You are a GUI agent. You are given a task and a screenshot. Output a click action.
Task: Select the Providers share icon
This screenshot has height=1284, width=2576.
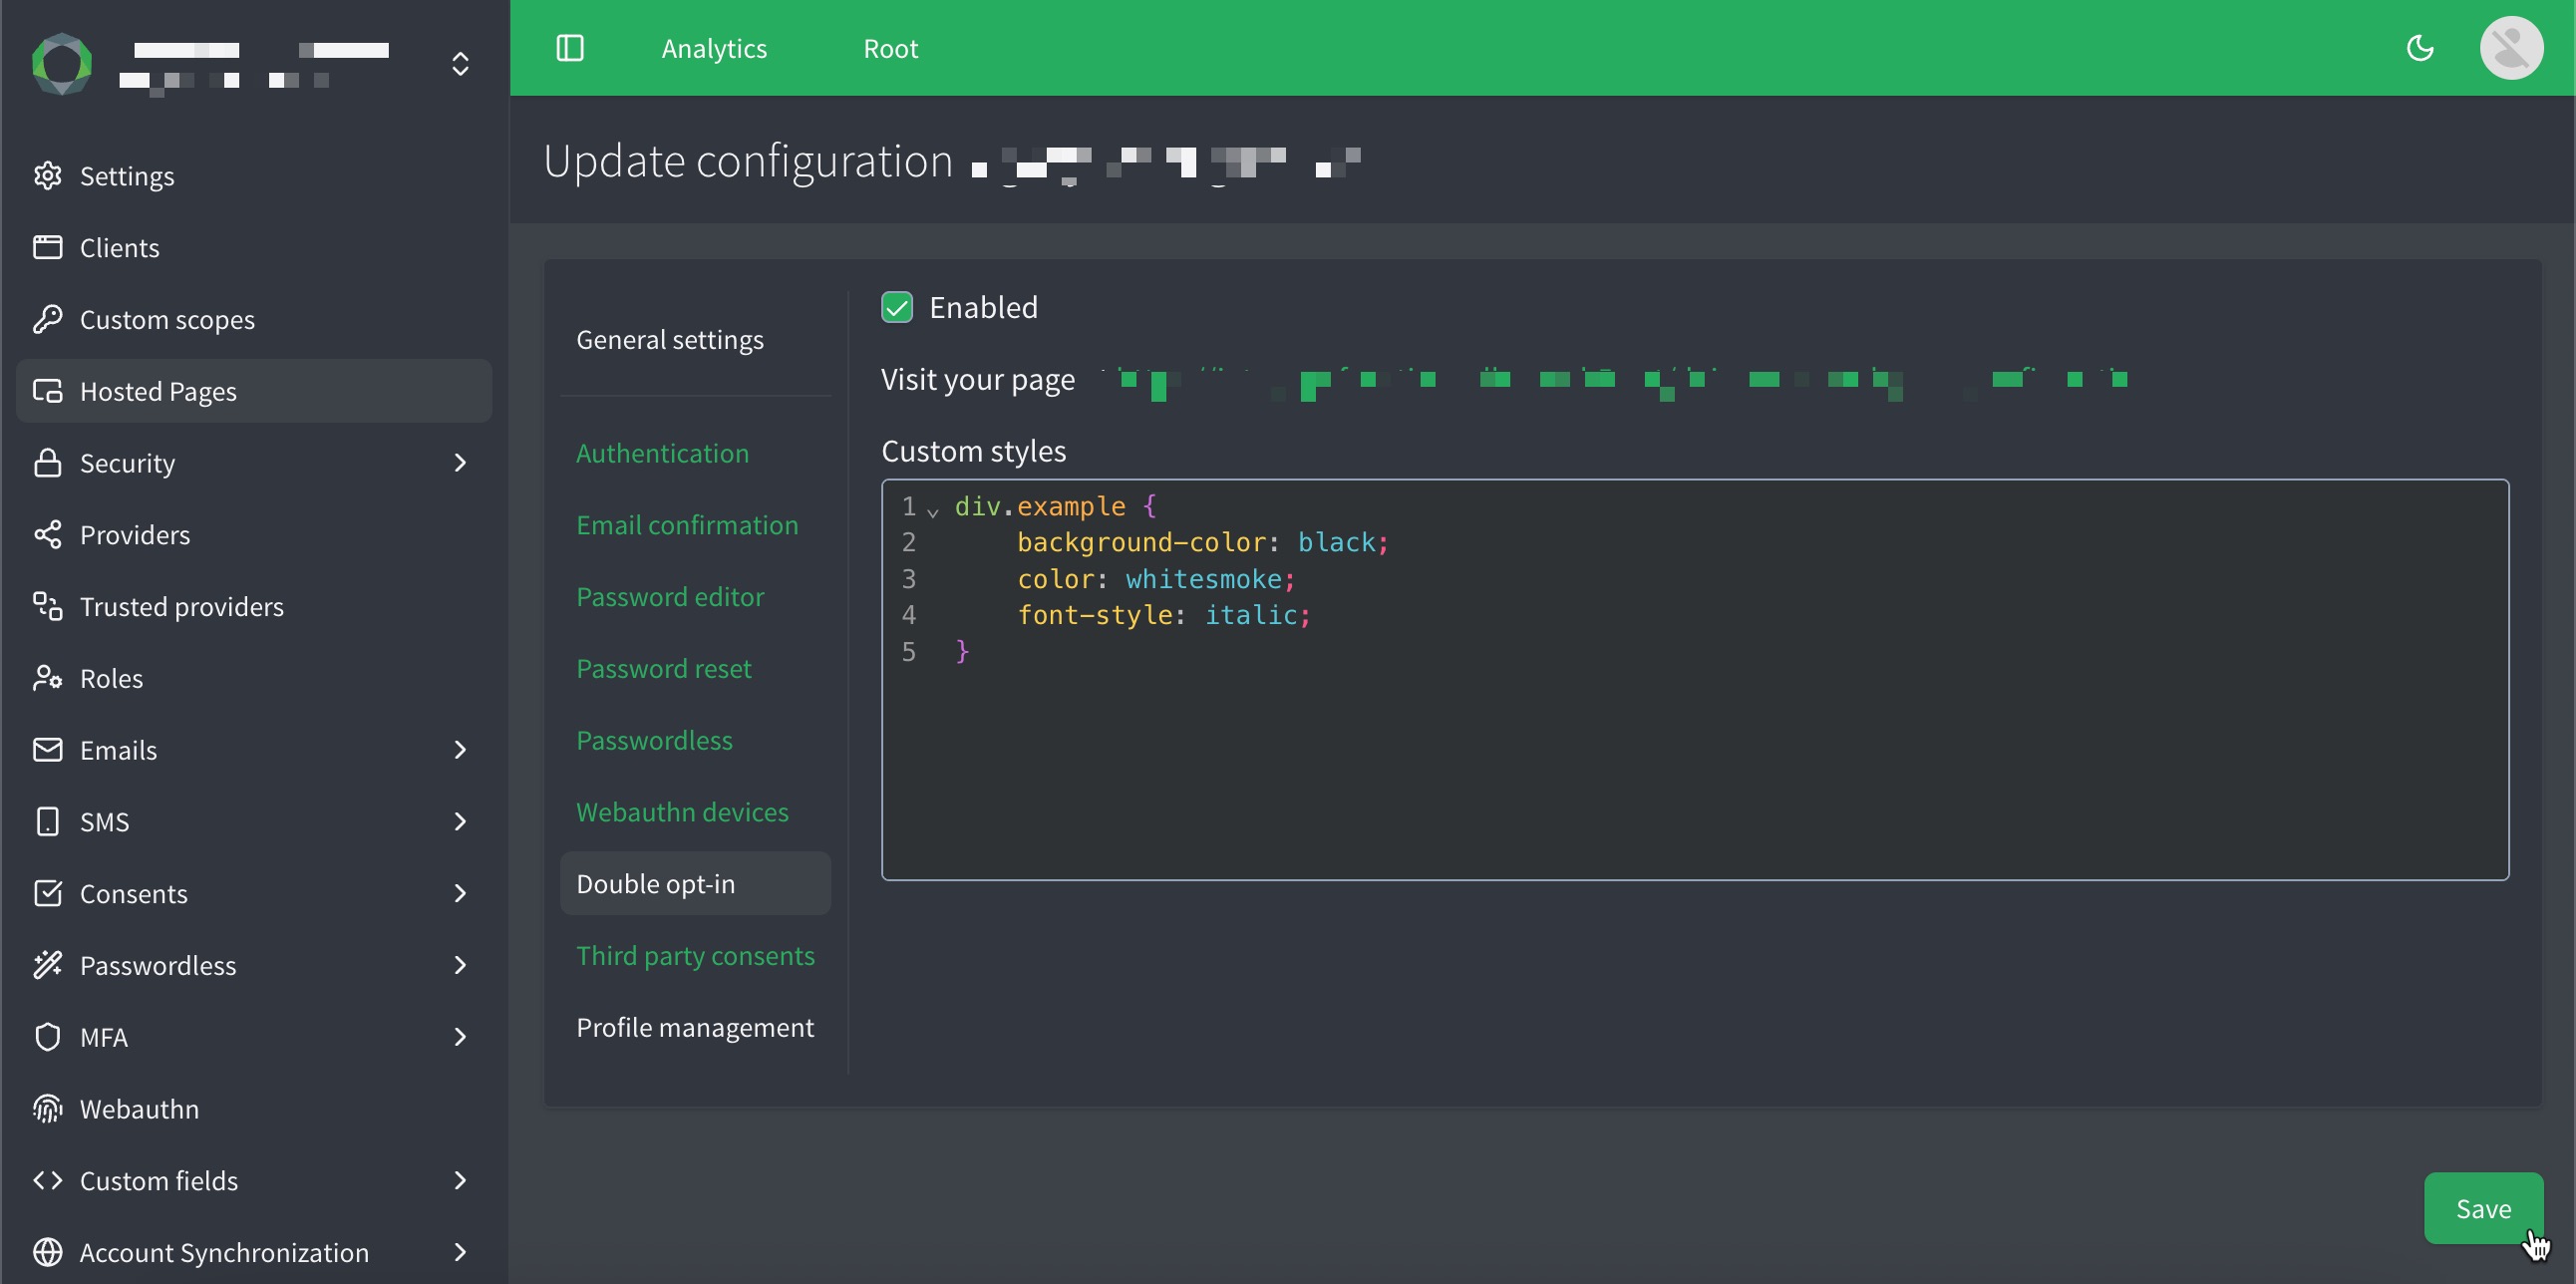pyautogui.click(x=48, y=534)
